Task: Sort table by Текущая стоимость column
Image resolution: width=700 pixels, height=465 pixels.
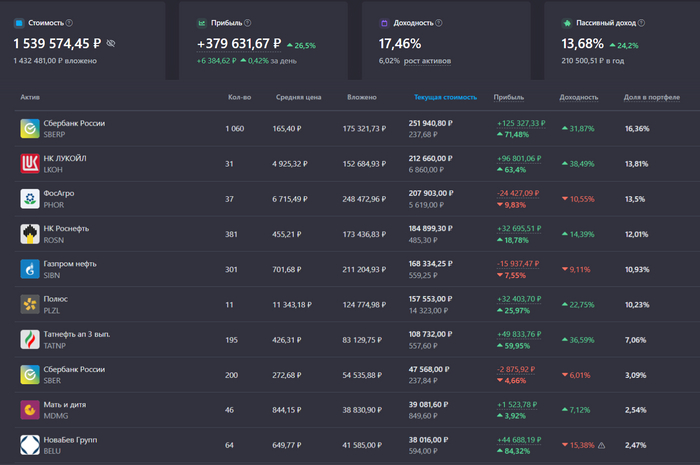Action: coord(448,98)
